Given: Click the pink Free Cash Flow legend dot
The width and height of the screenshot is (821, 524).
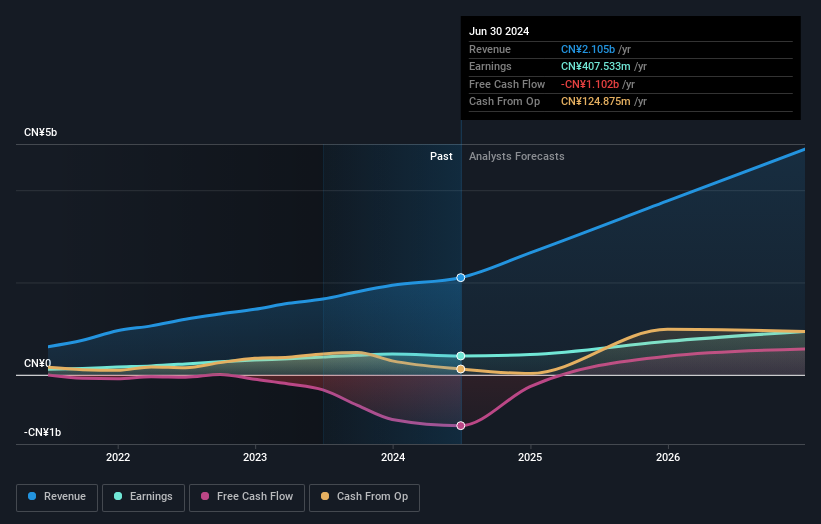Looking at the screenshot, I should (205, 496).
